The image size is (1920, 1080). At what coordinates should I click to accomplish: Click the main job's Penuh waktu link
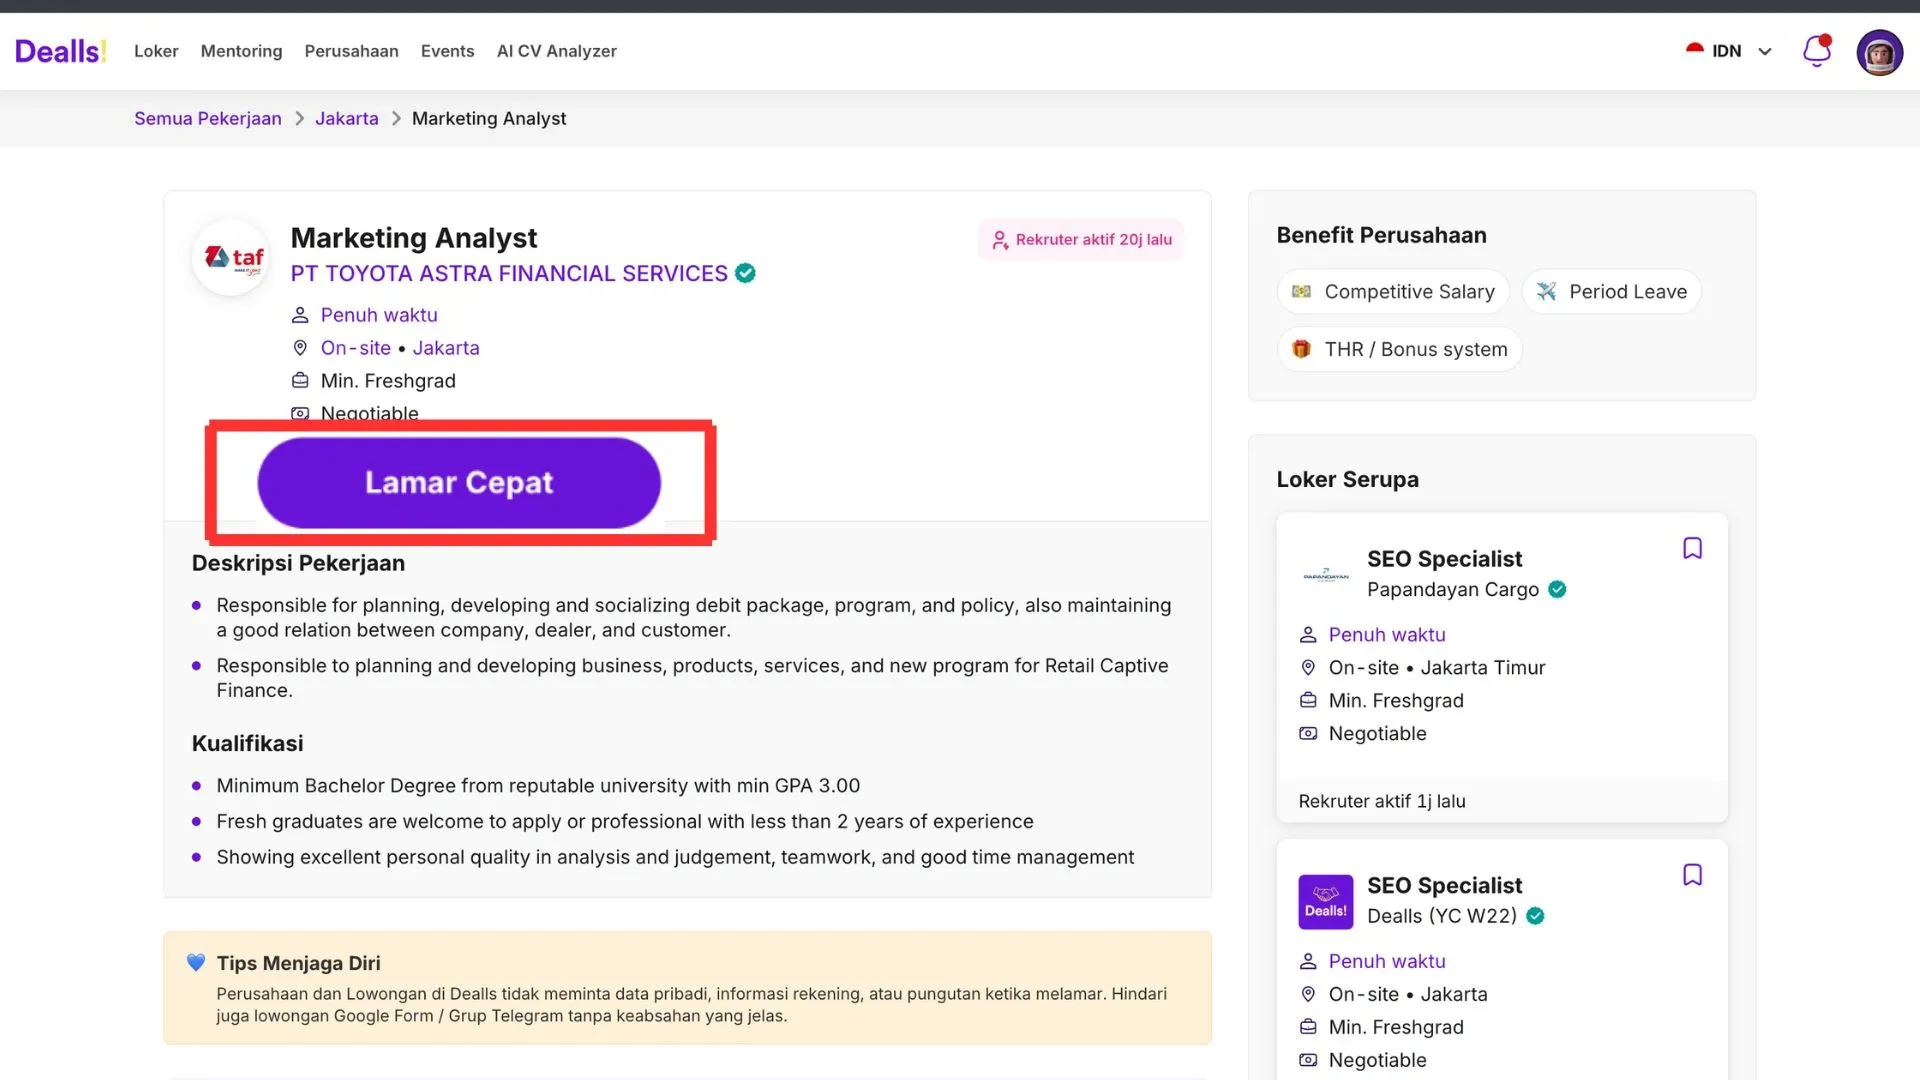(x=379, y=315)
